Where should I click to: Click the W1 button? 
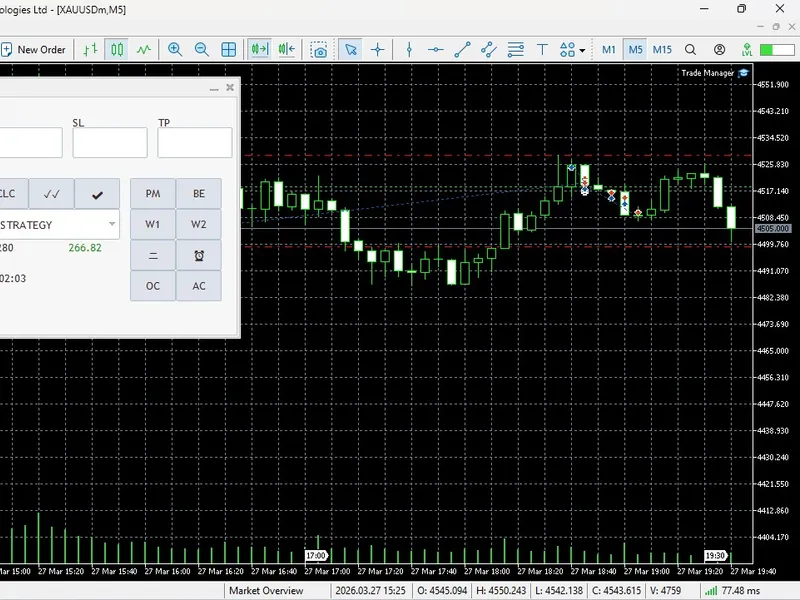click(x=153, y=224)
